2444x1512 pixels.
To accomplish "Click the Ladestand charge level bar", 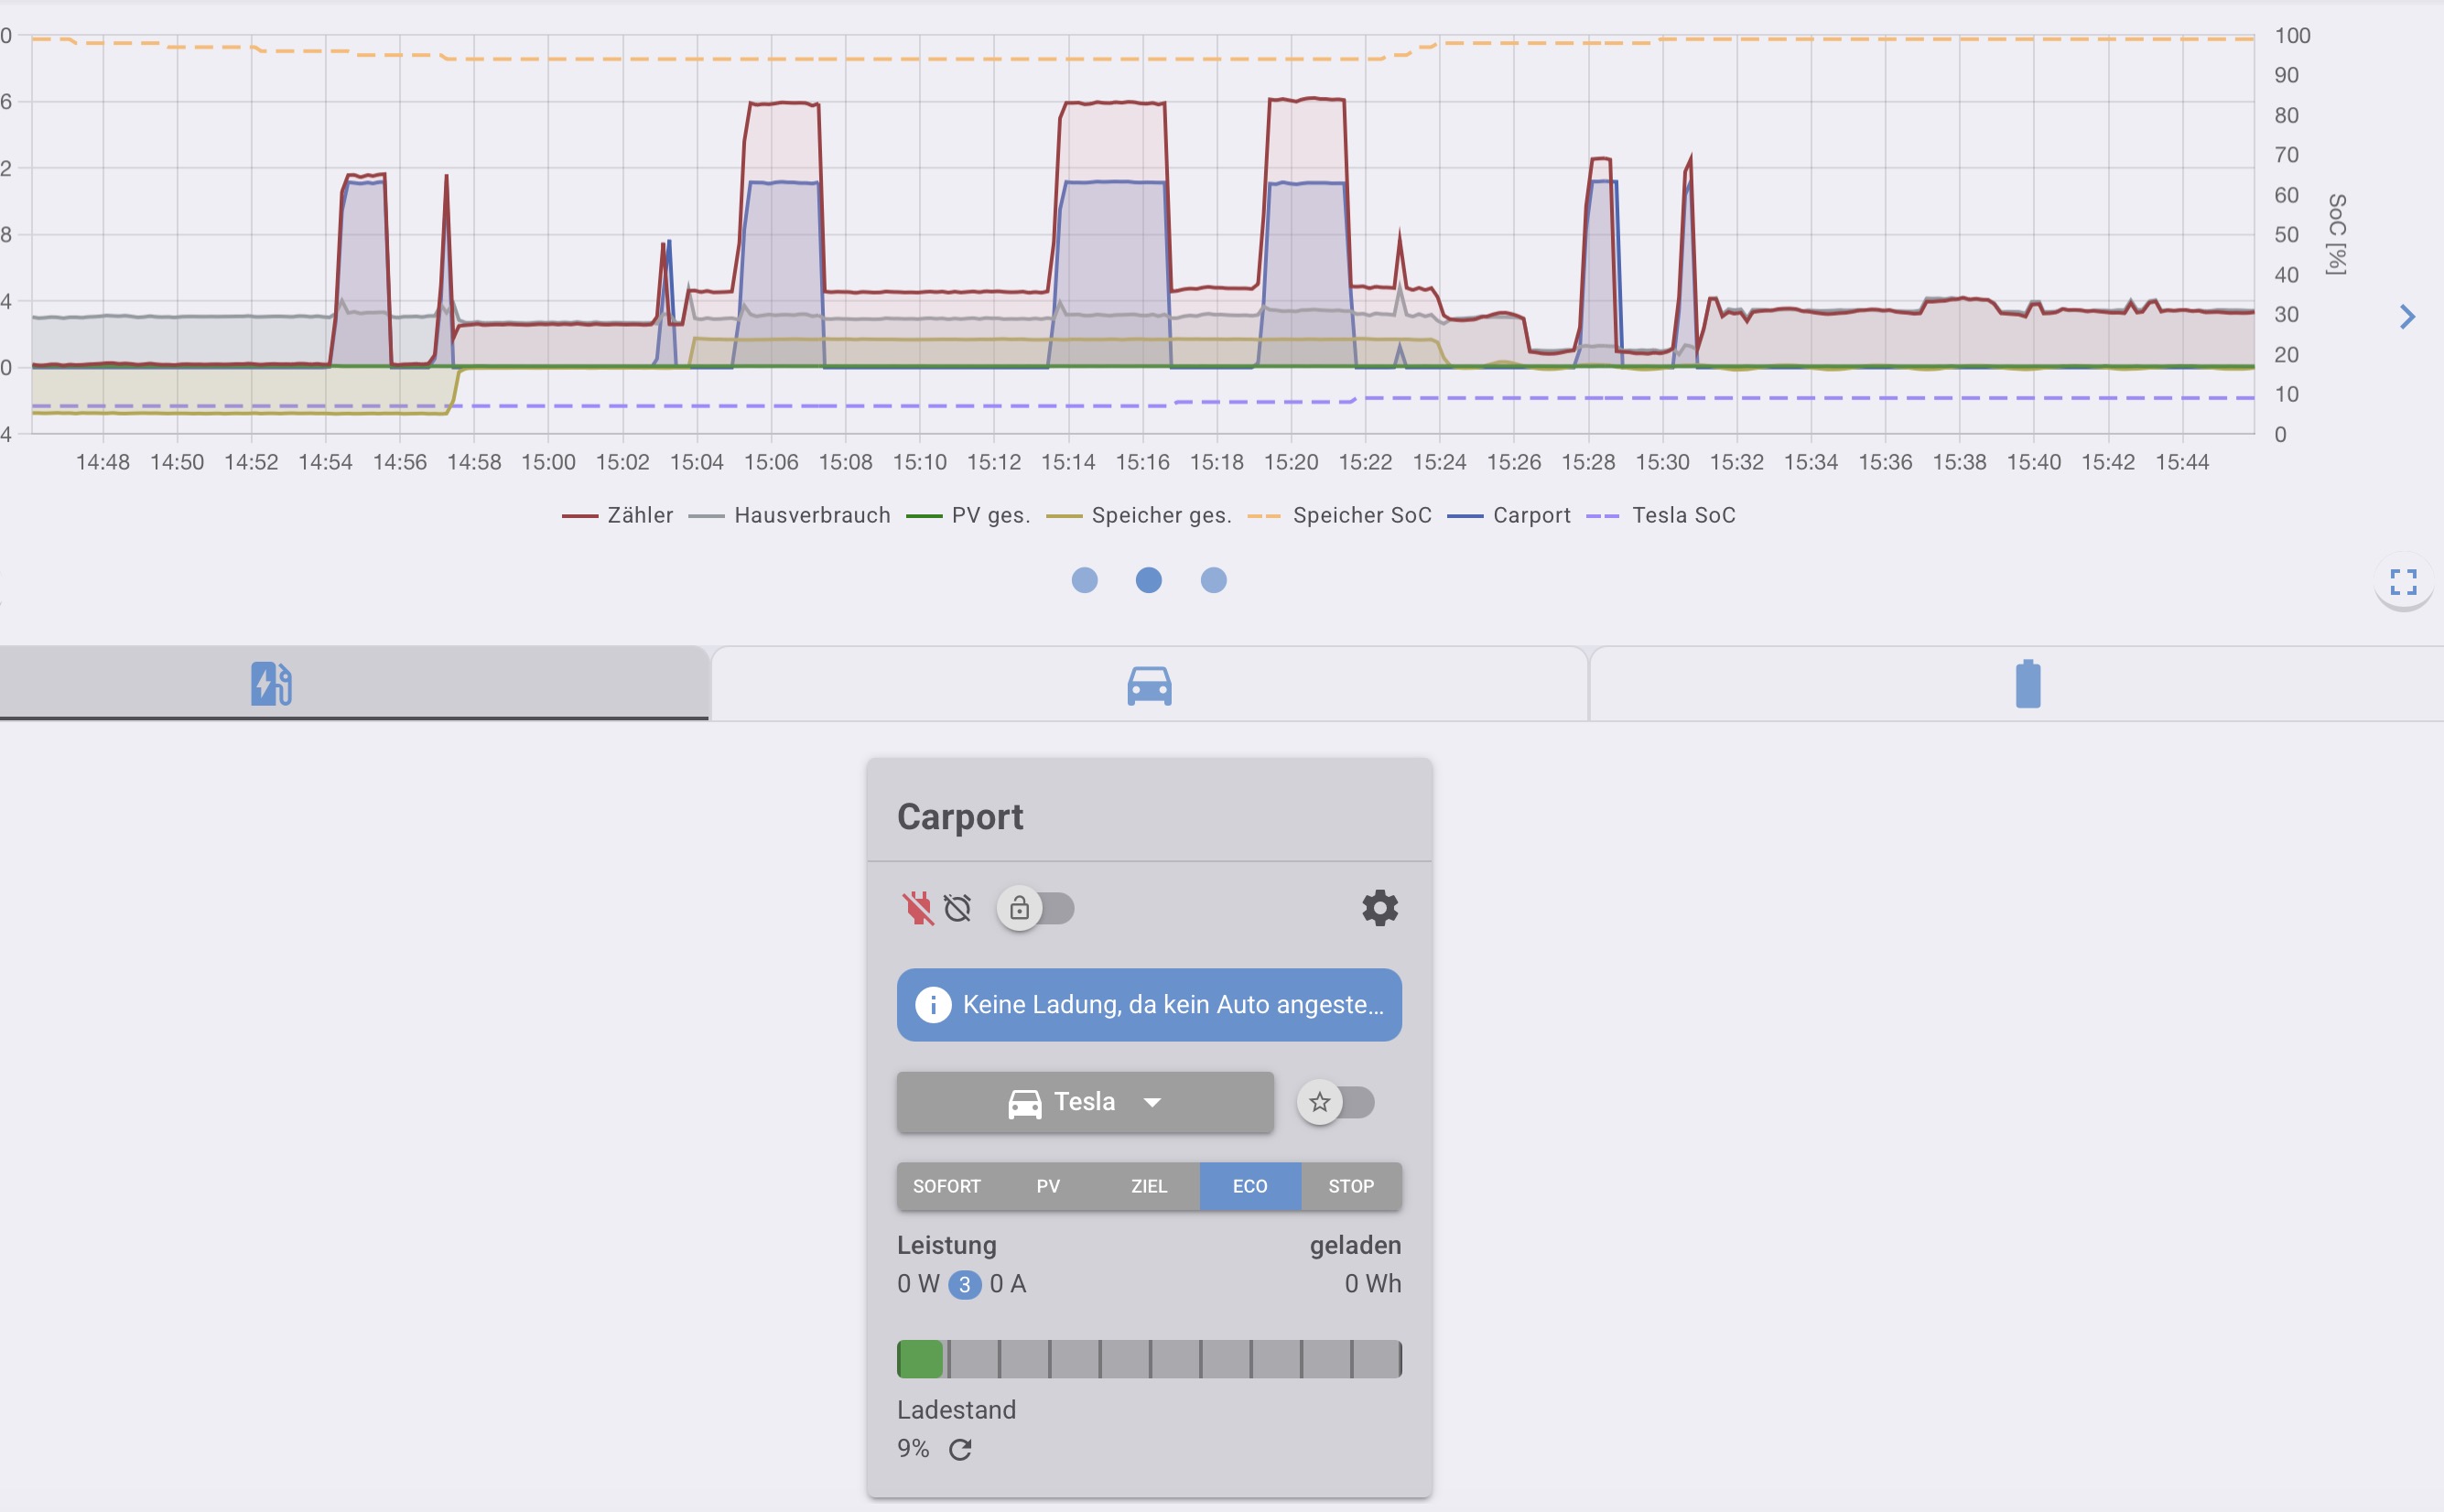I will point(1148,1359).
